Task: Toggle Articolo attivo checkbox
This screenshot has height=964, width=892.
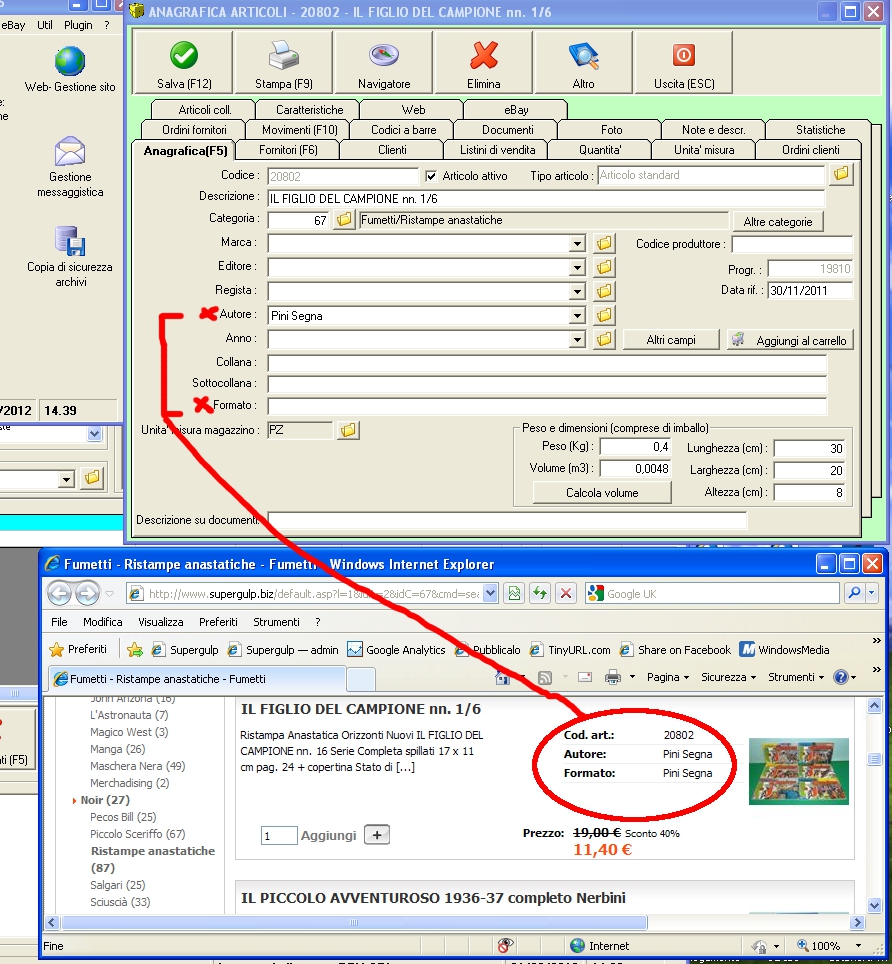Action: (x=431, y=176)
